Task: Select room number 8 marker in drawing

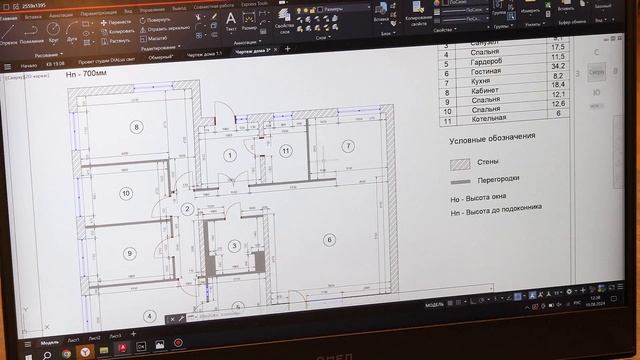Action: point(136,127)
